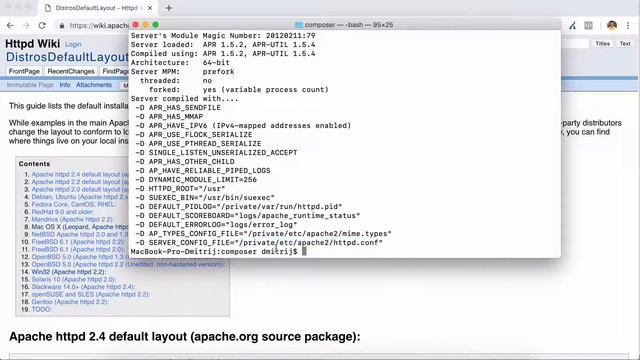The image size is (640, 360).
Task: Open contents entry Win32 (Apache httpd 2.2)
Action: click(x=69, y=272)
